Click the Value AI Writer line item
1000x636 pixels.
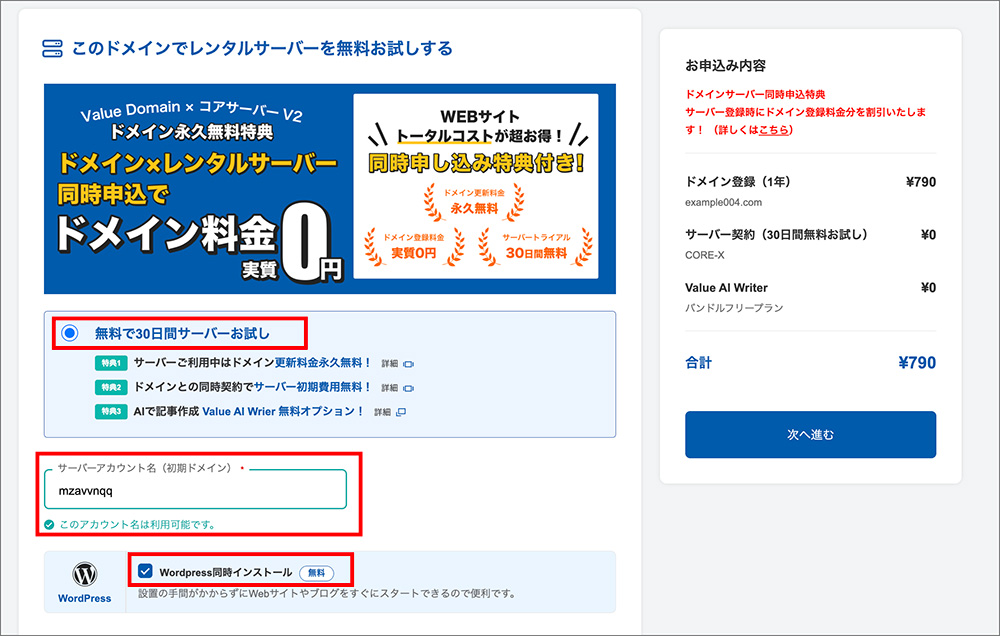pos(726,288)
